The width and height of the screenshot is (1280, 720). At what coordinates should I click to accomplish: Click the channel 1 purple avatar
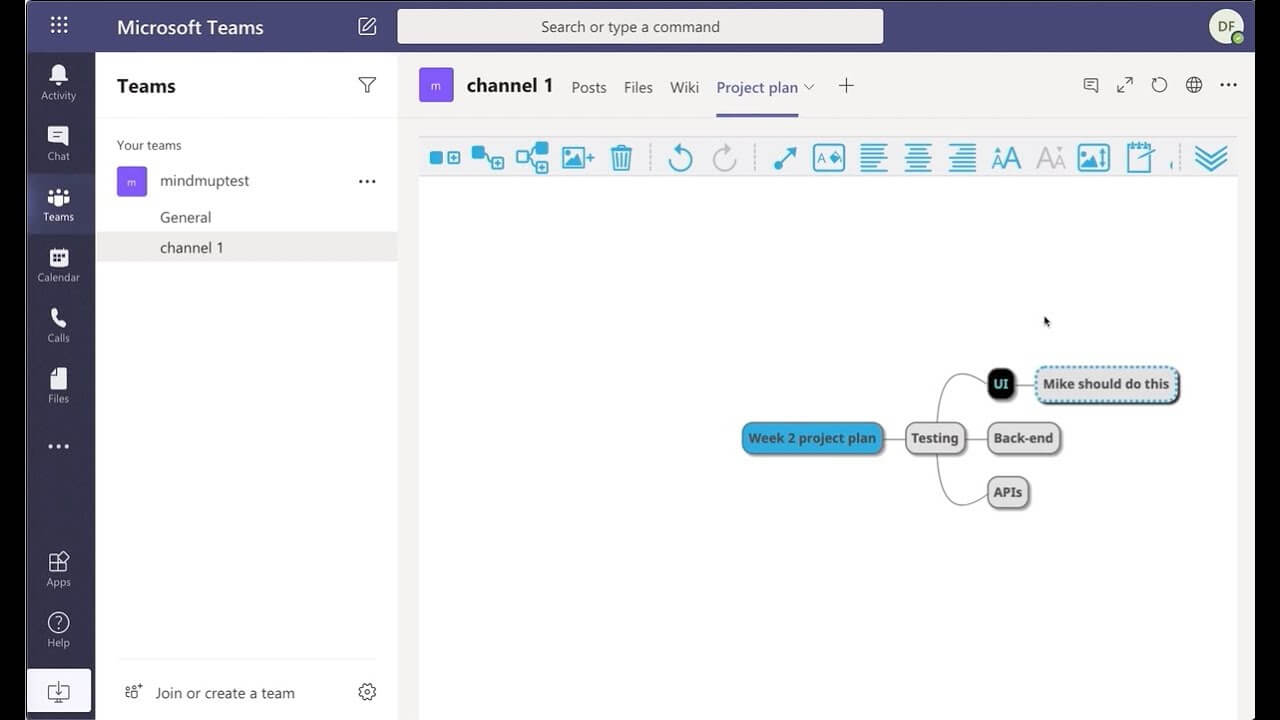(436, 86)
